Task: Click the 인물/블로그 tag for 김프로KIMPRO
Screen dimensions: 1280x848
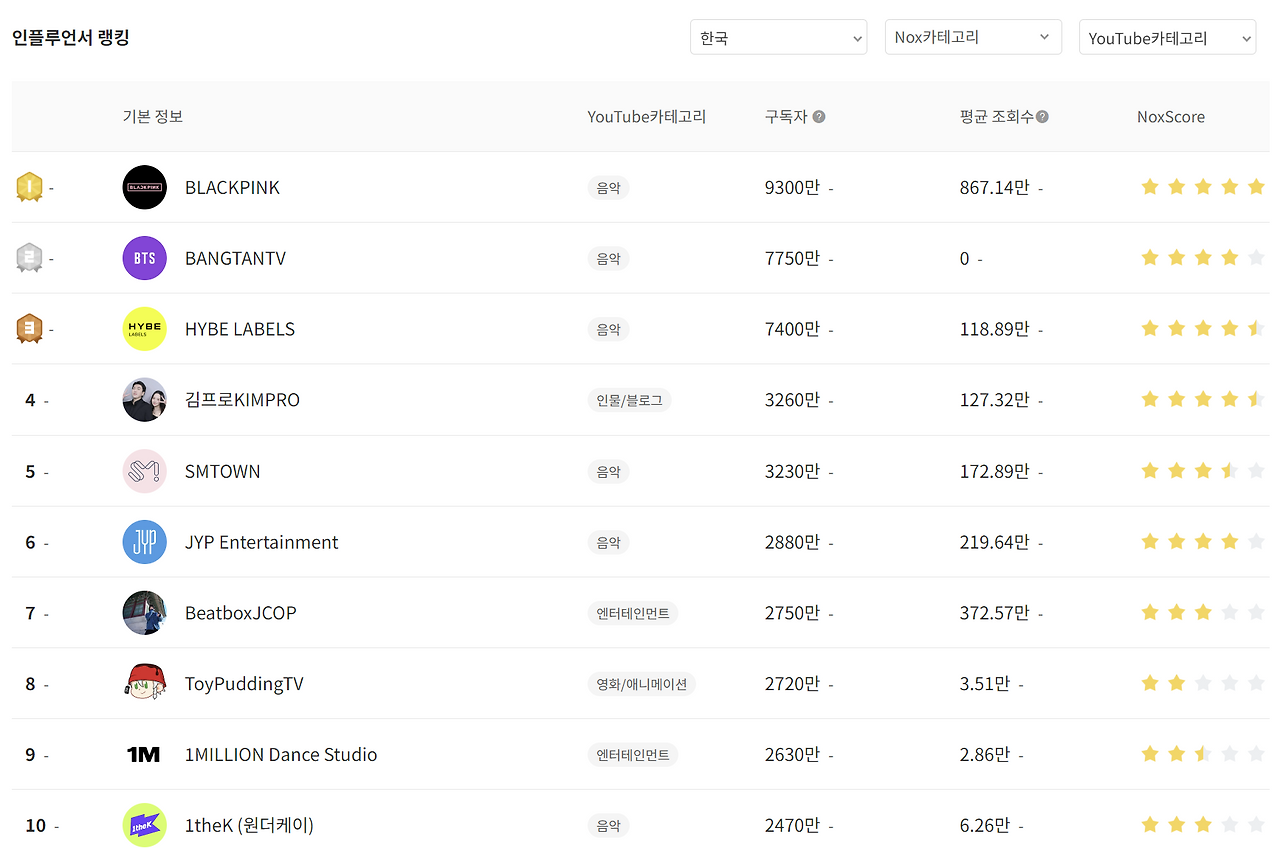Action: click(x=629, y=400)
